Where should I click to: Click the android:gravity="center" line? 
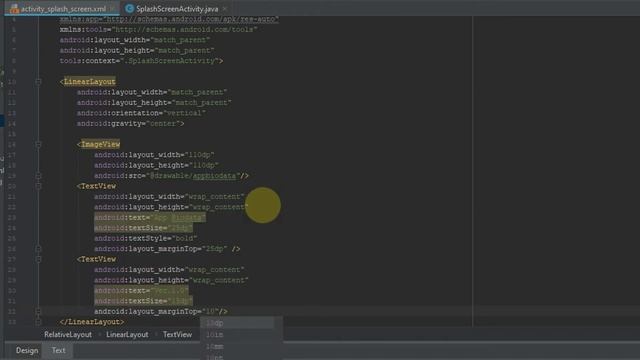coord(131,123)
